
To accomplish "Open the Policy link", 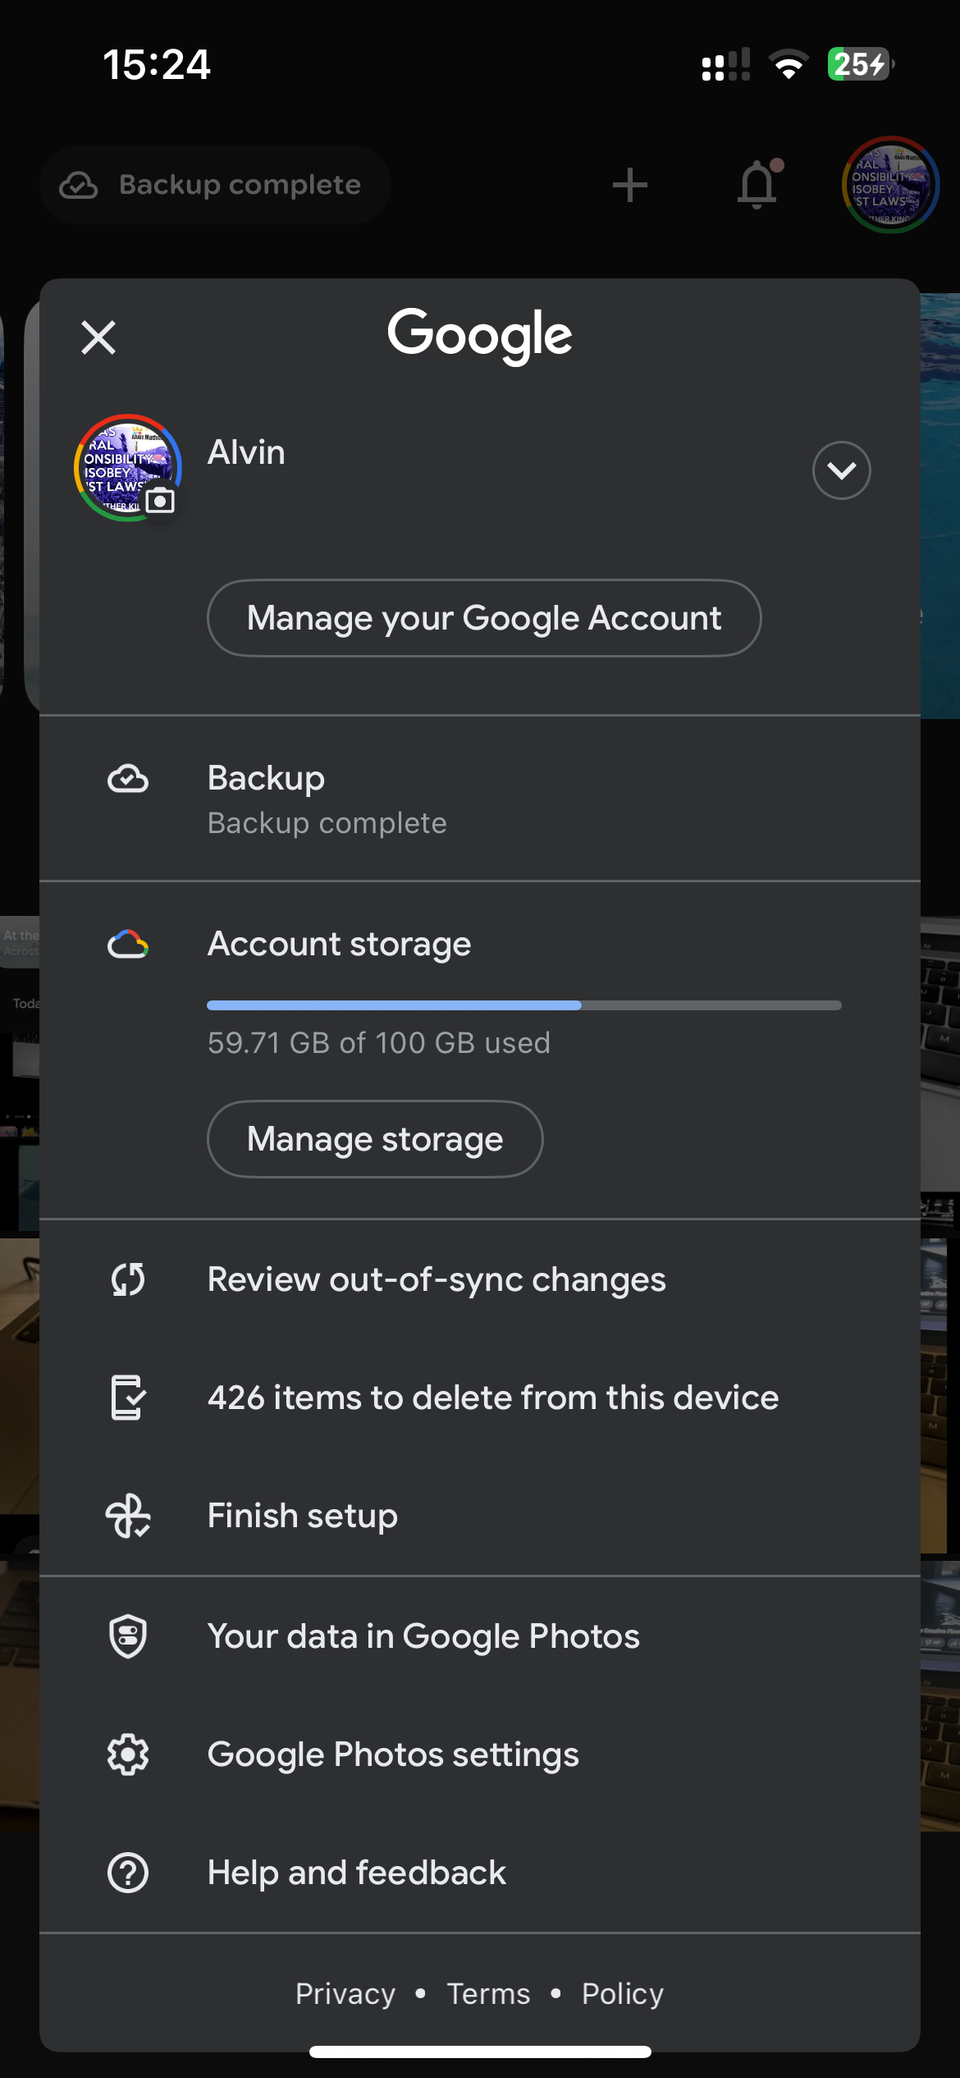I will point(622,1993).
